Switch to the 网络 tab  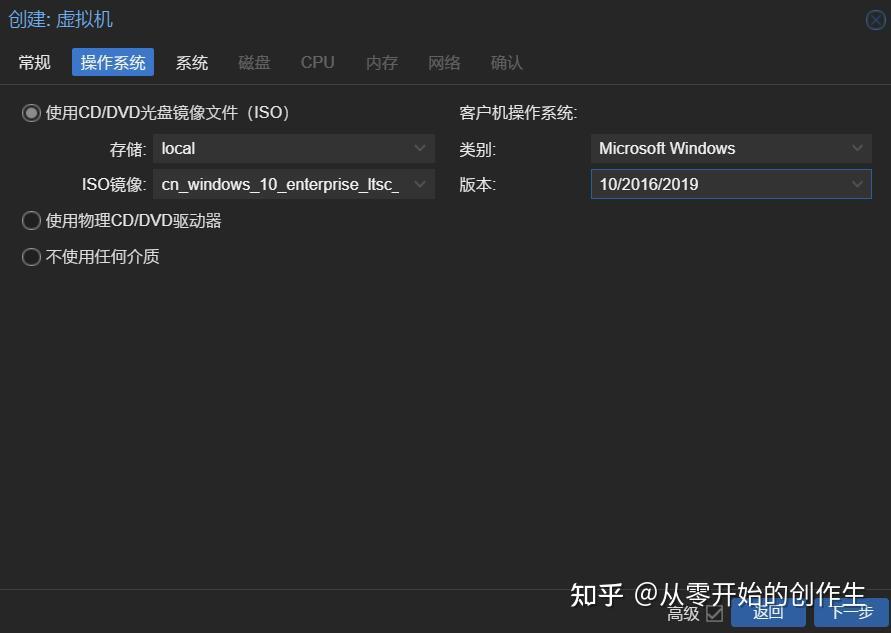[x=444, y=62]
